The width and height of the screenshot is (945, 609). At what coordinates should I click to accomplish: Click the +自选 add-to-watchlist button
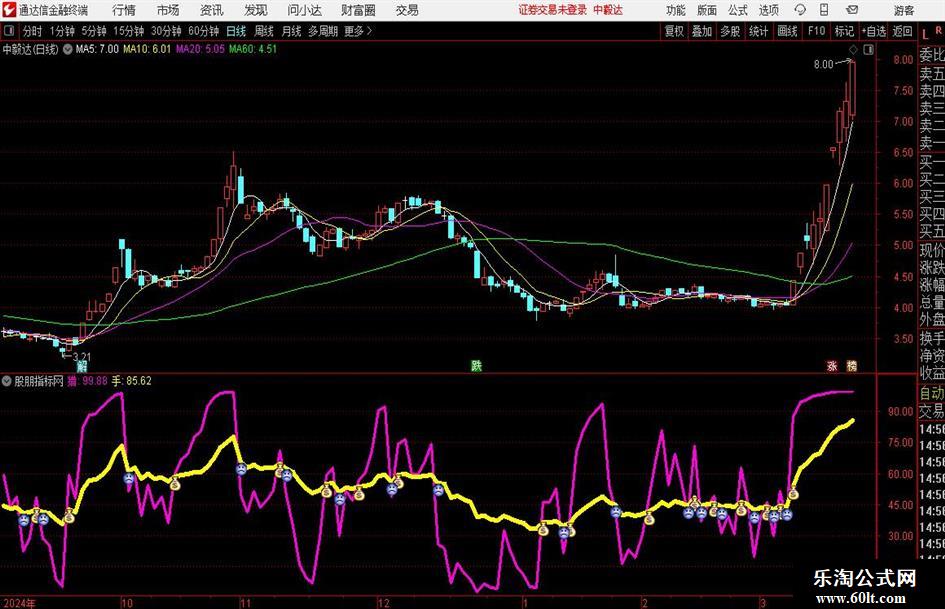pyautogui.click(x=873, y=31)
